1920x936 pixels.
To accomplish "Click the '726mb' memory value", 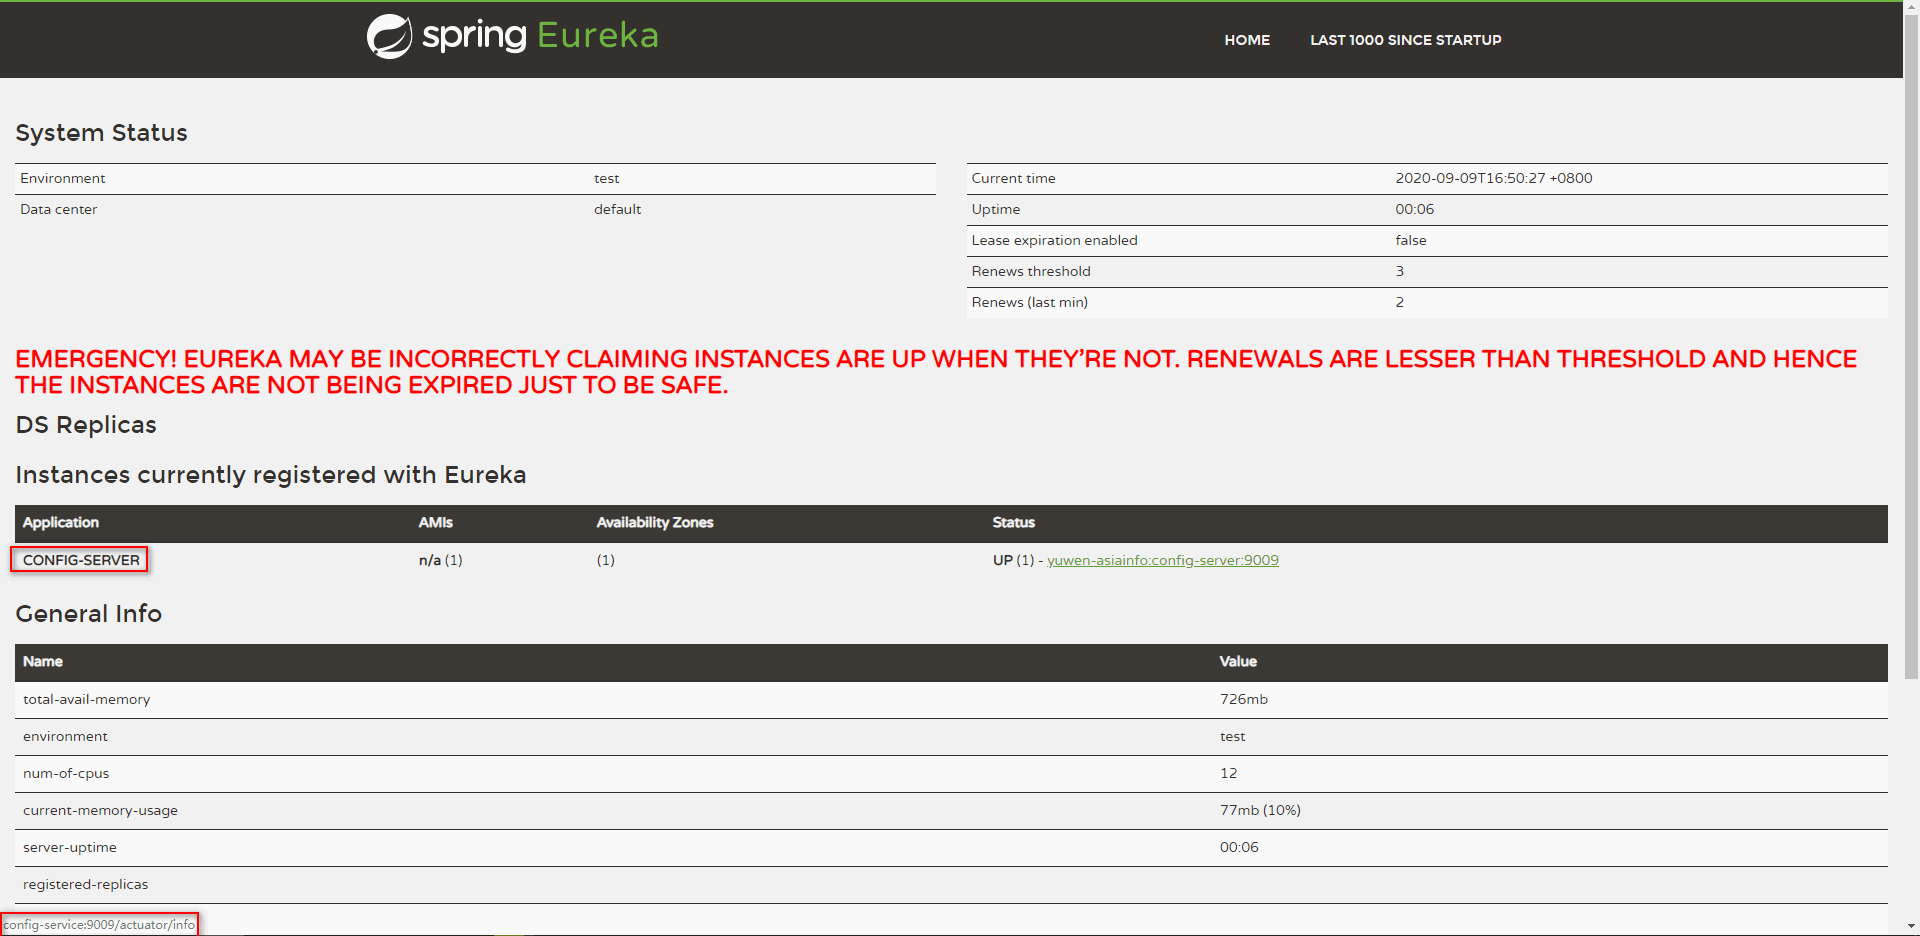I will 1244,699.
